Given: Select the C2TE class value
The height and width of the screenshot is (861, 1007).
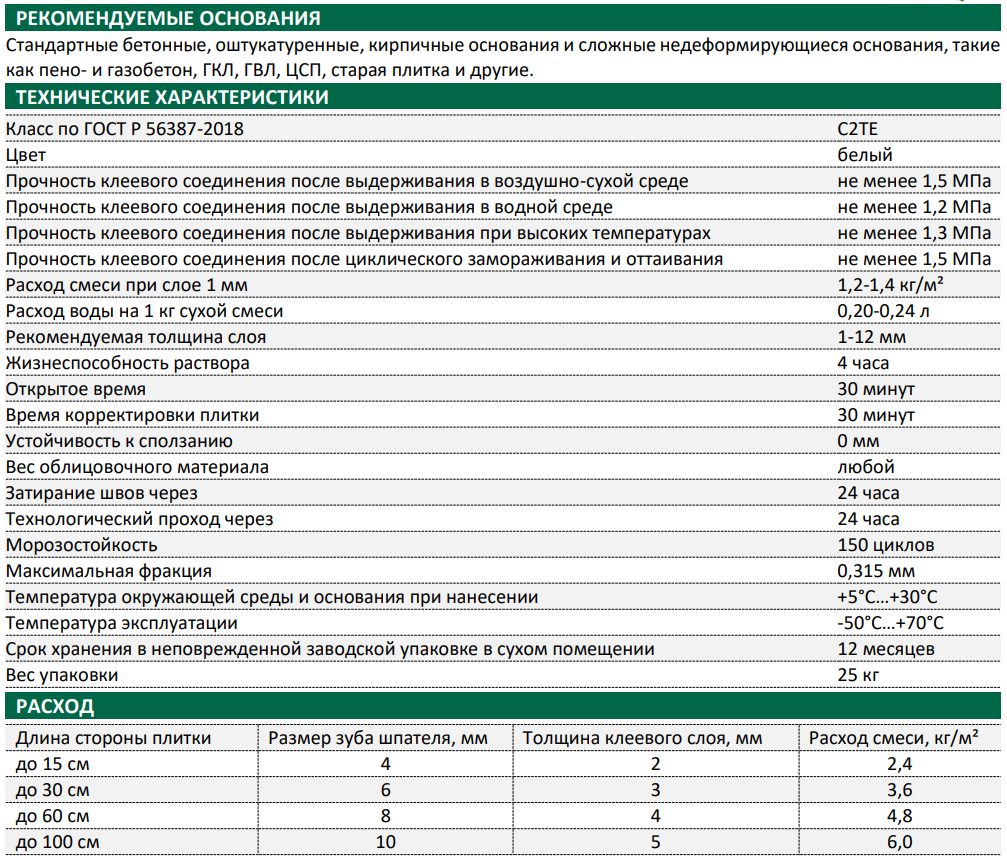Looking at the screenshot, I should 857,128.
